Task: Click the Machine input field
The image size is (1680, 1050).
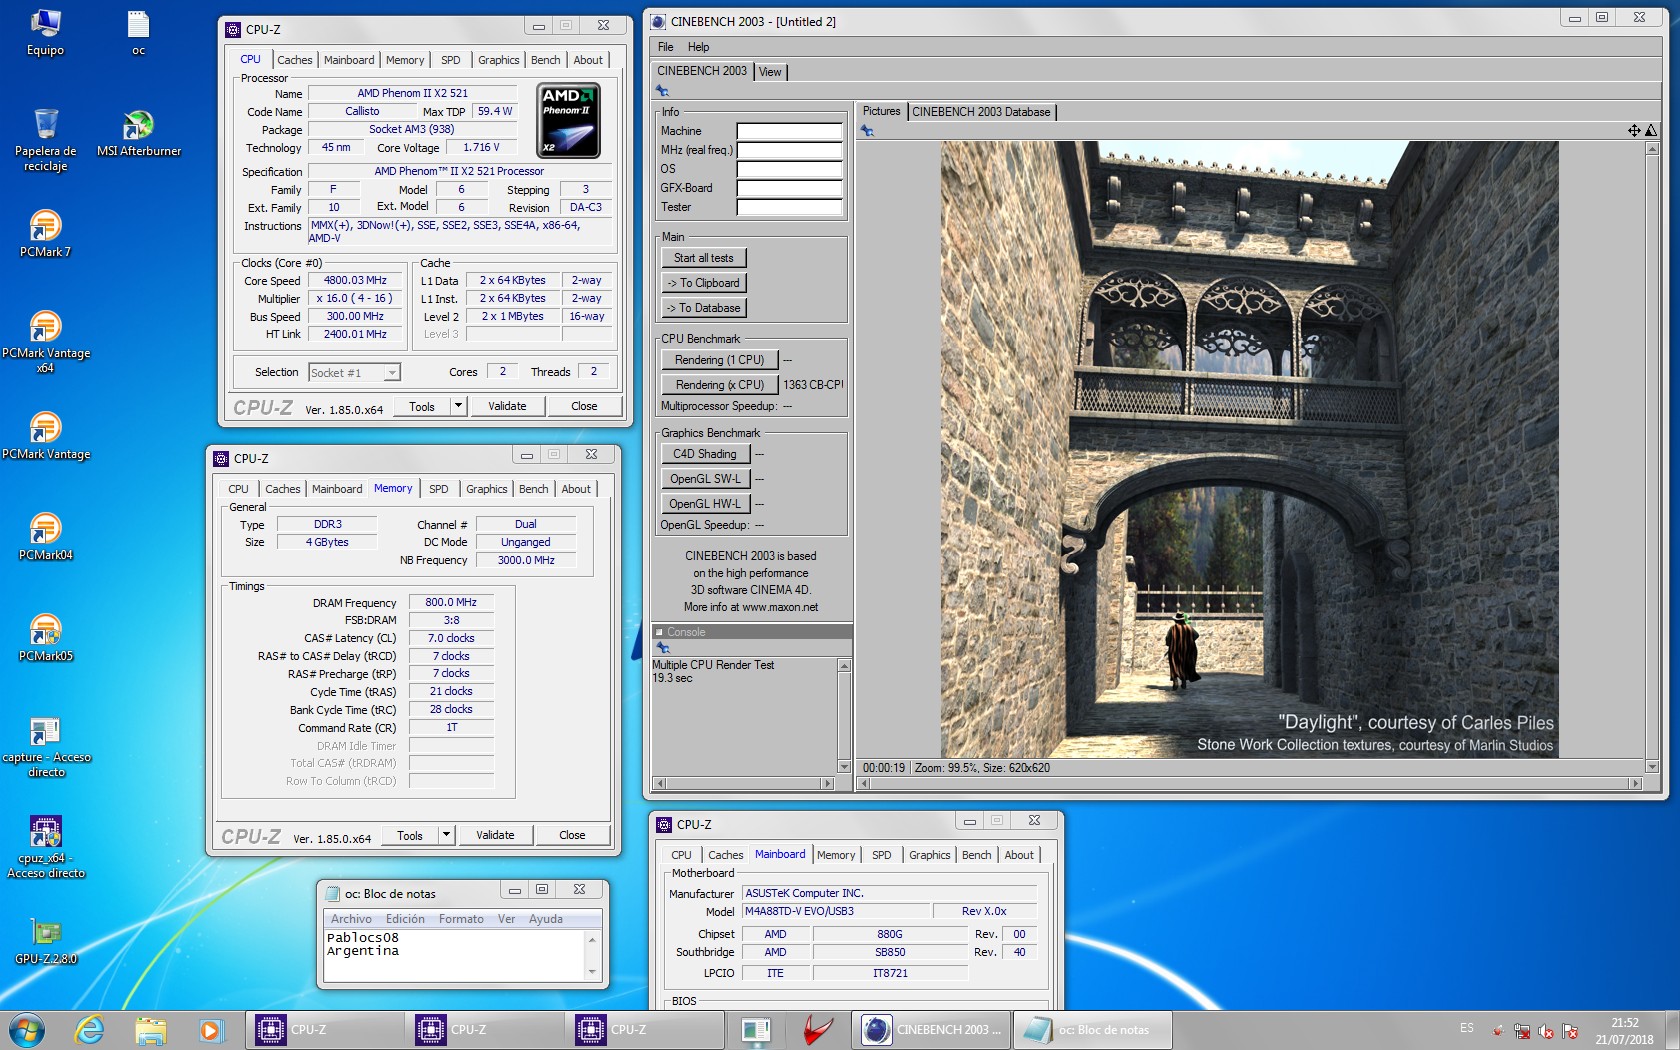Action: tap(789, 131)
